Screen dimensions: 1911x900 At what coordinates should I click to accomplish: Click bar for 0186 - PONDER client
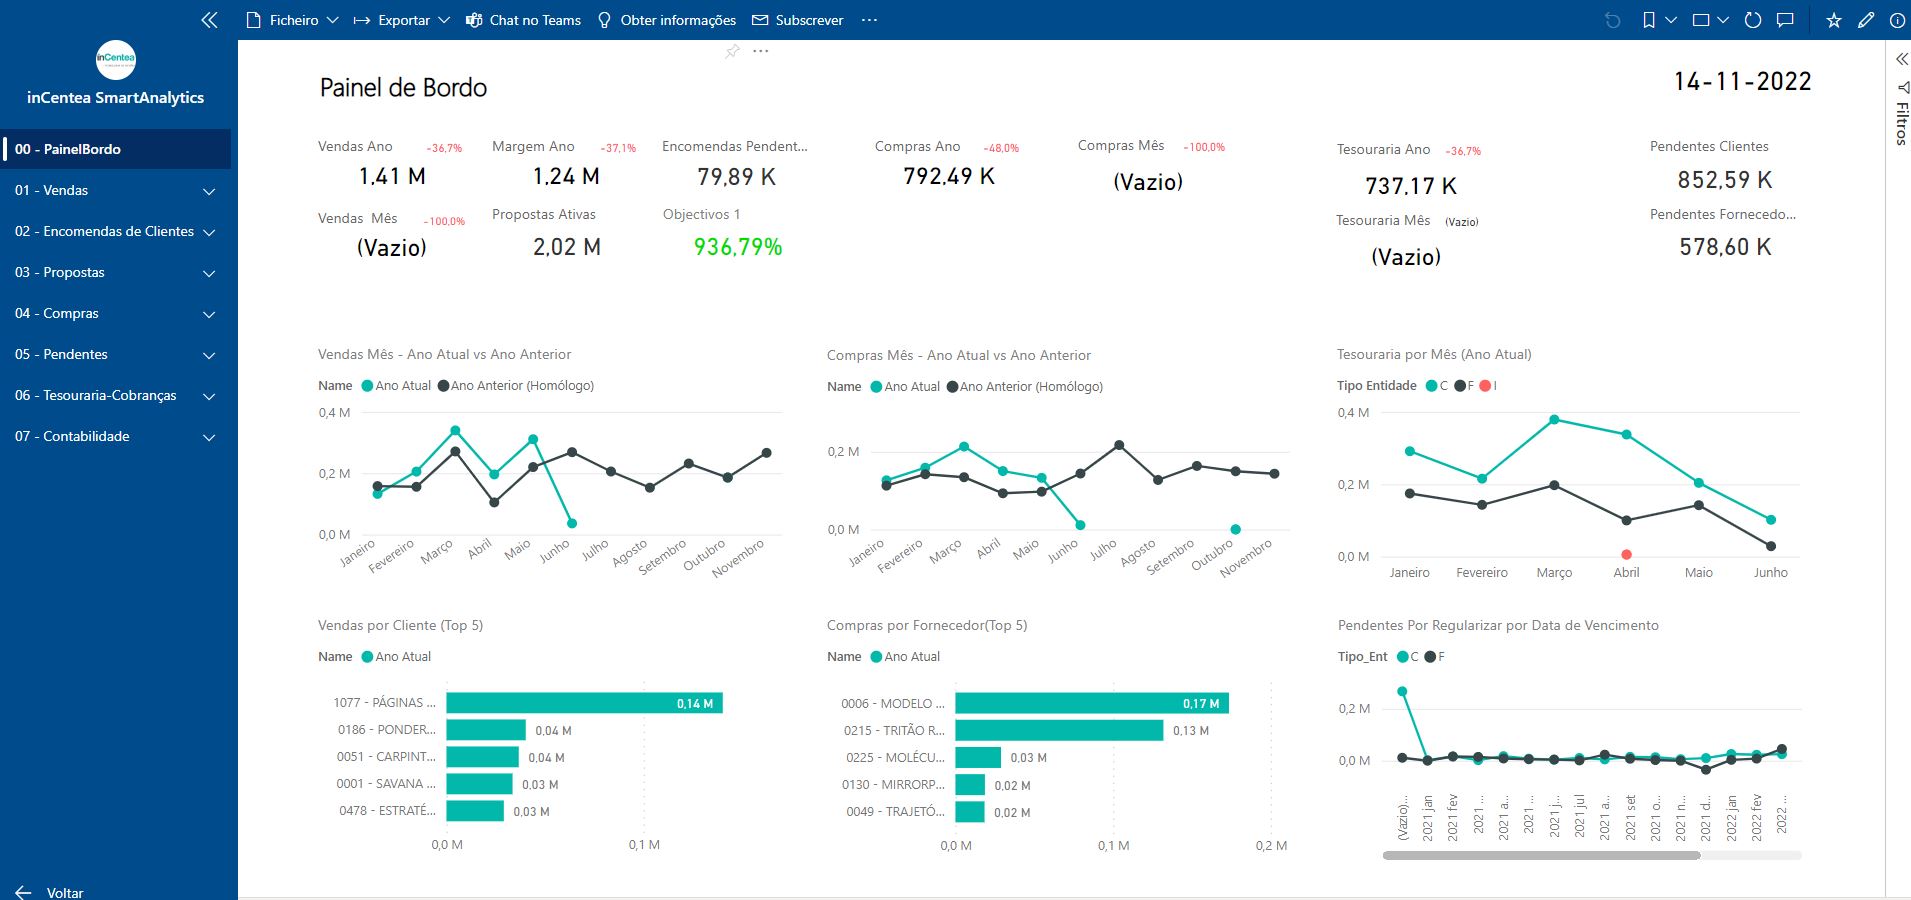(x=486, y=730)
